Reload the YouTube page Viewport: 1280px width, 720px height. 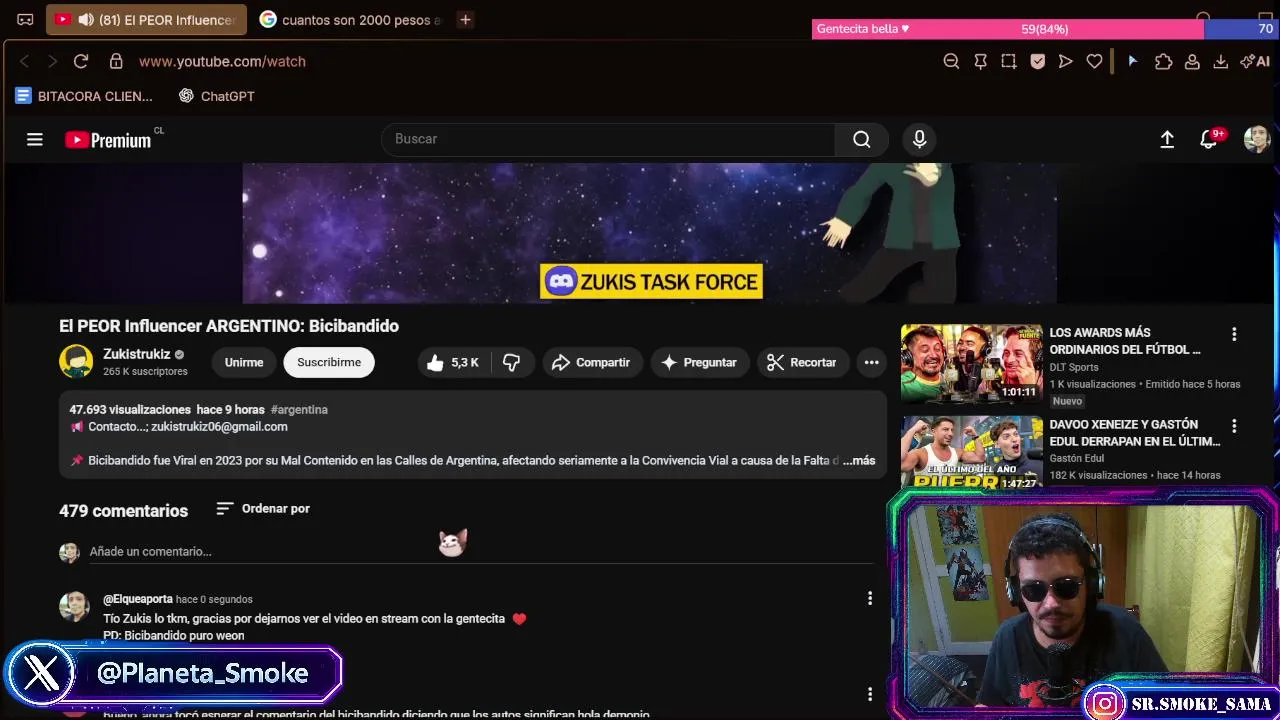[x=81, y=61]
